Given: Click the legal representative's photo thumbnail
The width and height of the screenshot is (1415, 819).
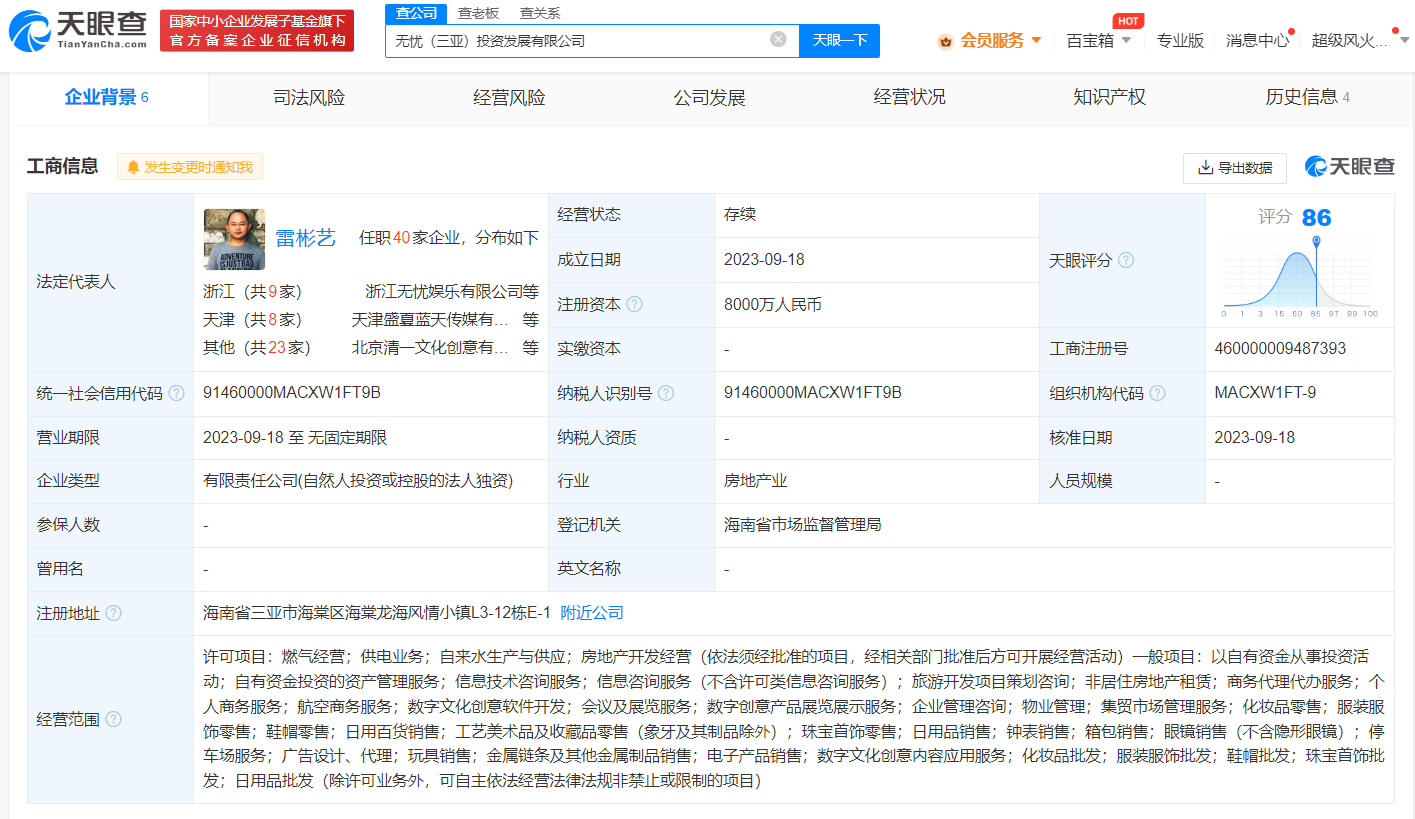Looking at the screenshot, I should point(234,239).
